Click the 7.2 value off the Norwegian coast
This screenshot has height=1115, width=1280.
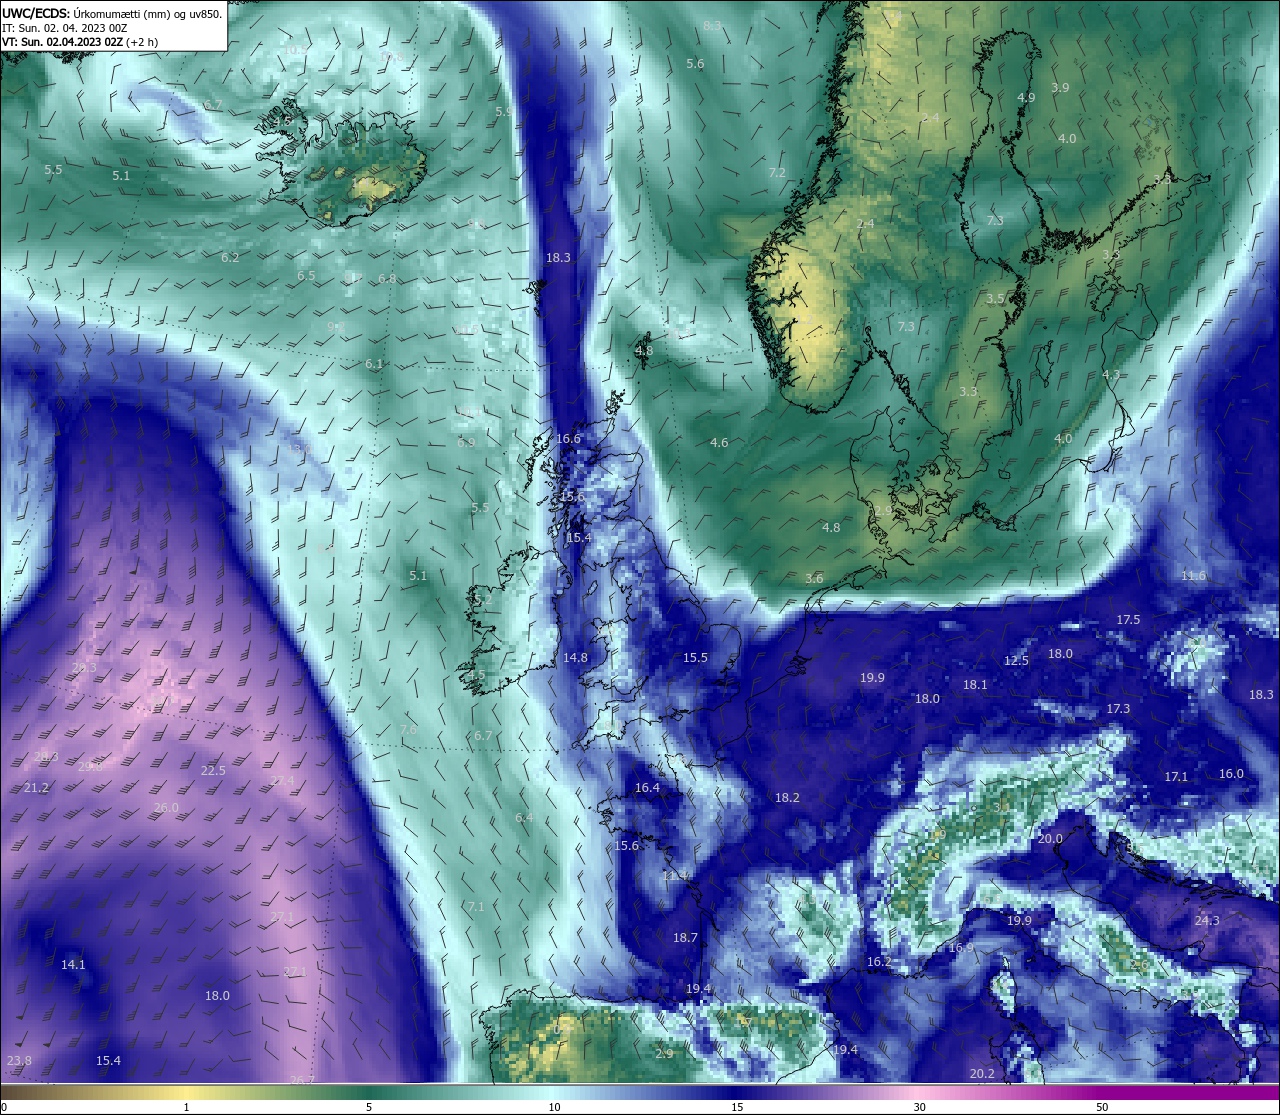pyautogui.click(x=777, y=173)
